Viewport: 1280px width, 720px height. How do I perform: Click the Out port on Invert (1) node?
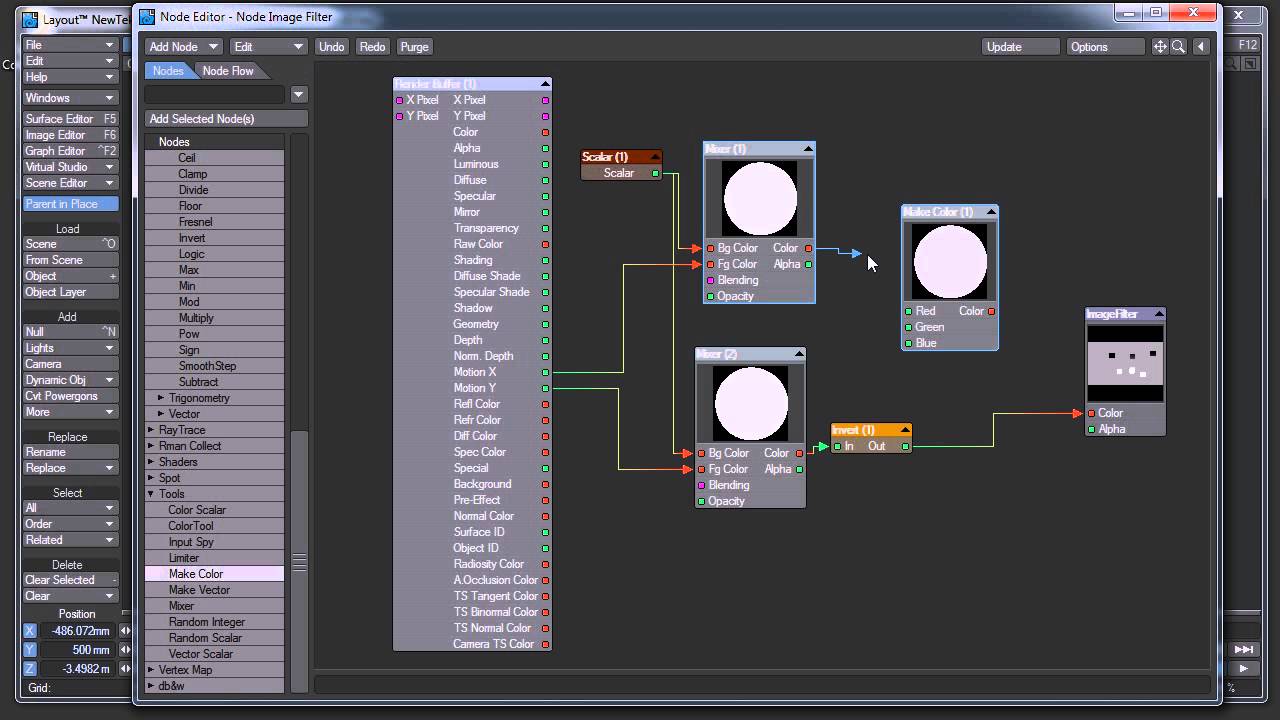pyautogui.click(x=905, y=446)
